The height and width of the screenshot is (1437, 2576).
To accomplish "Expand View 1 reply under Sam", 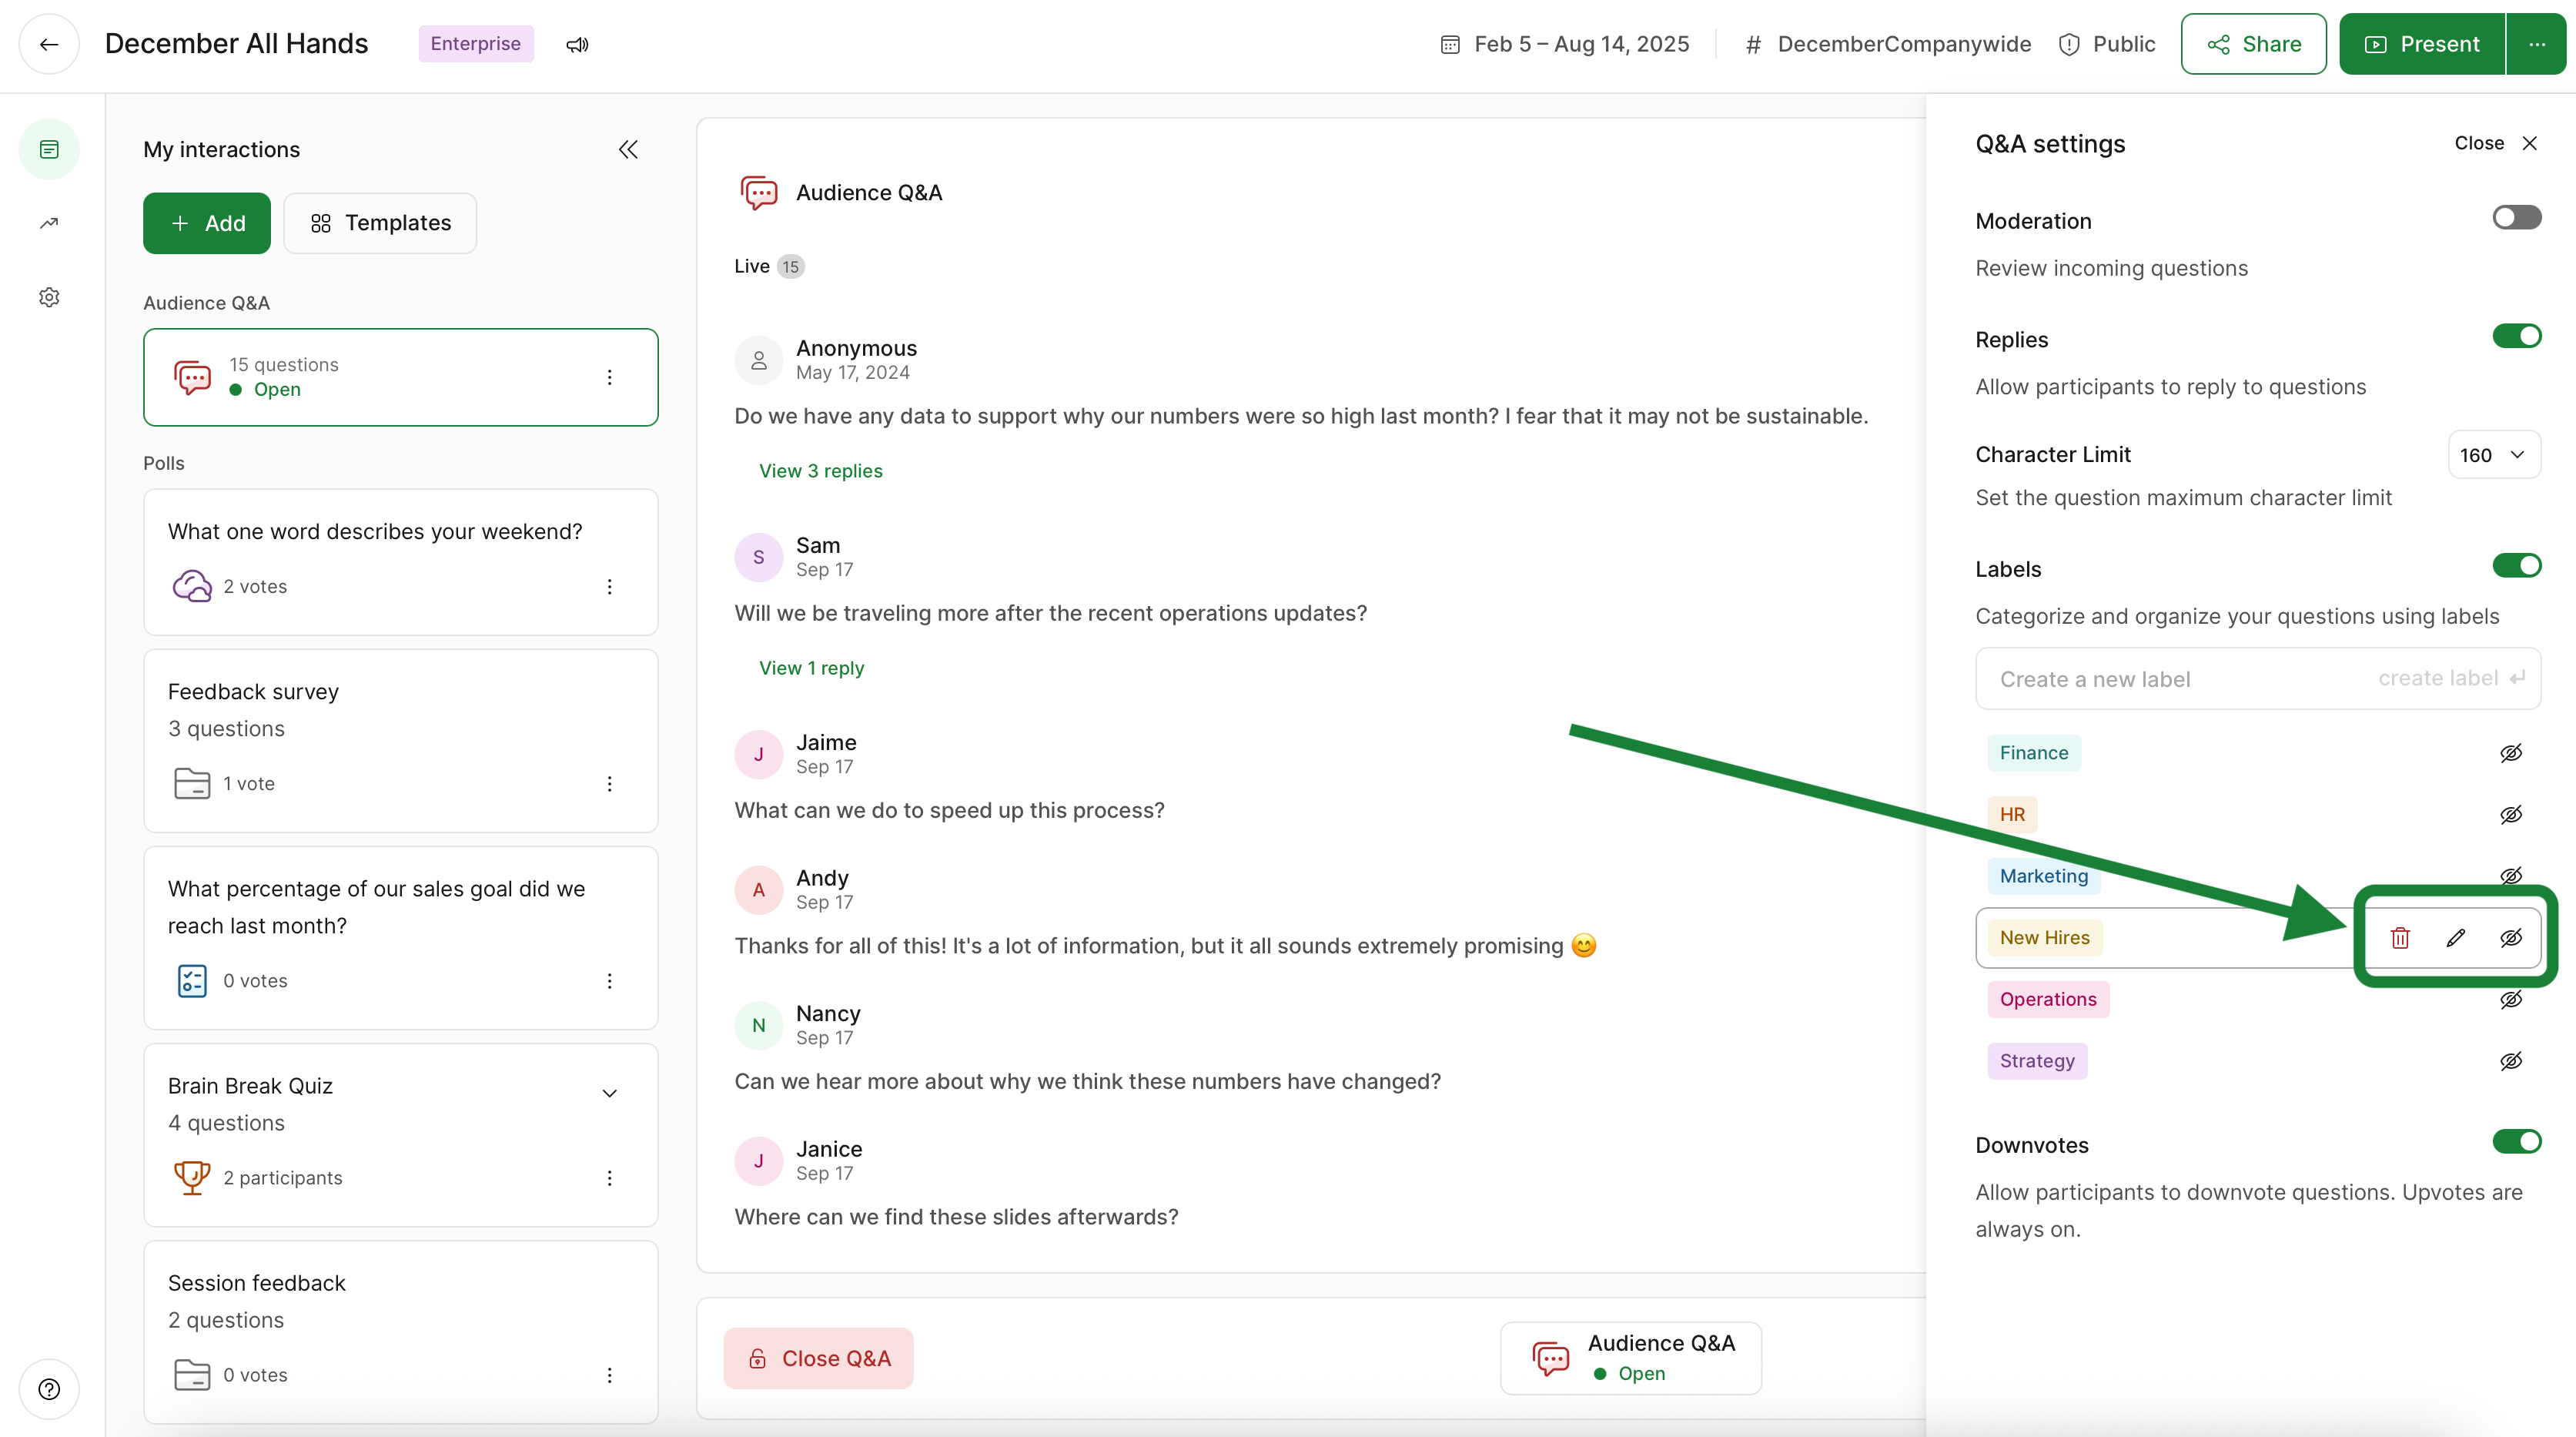I will tap(811, 668).
